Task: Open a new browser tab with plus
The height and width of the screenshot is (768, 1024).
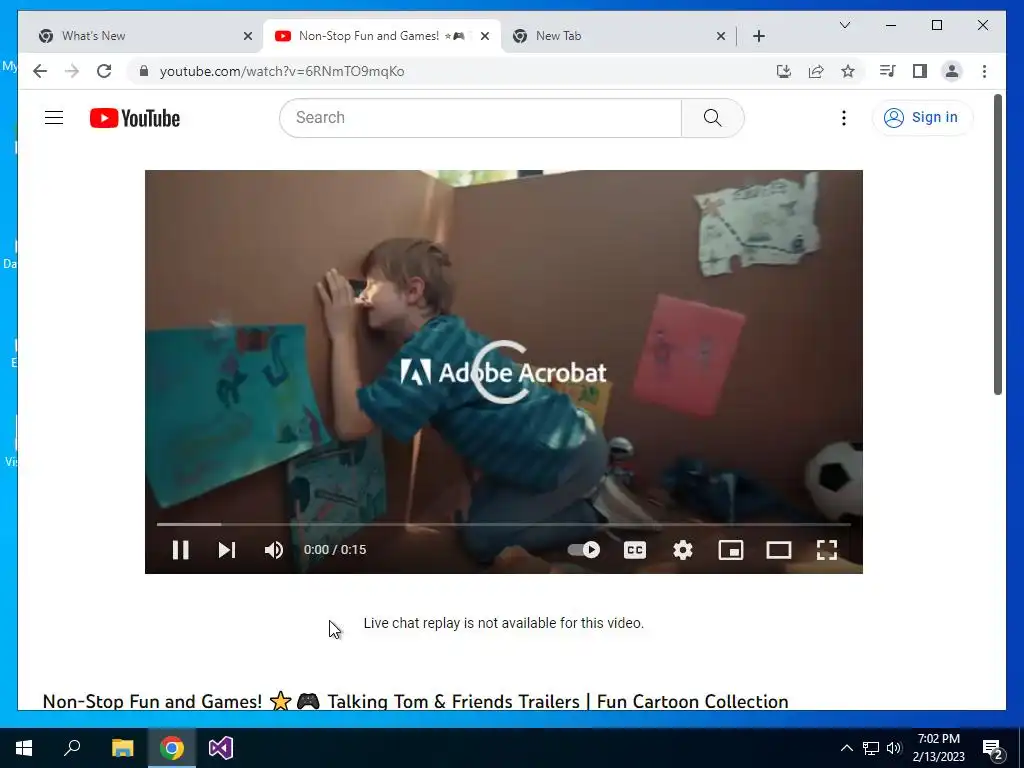Action: click(758, 36)
